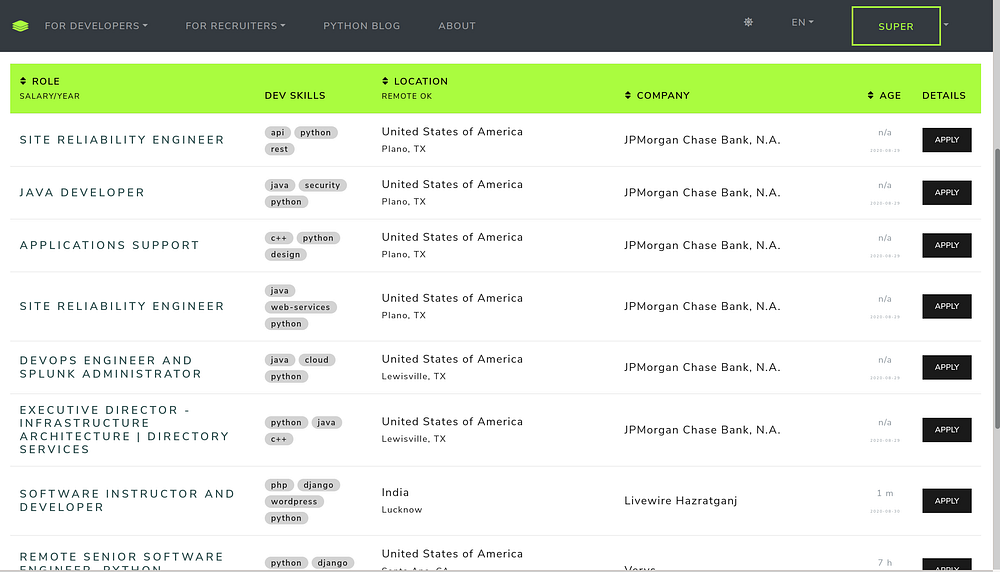Screen dimensions: 1000x572
Task: Click the SUPER account button
Action: (896, 26)
